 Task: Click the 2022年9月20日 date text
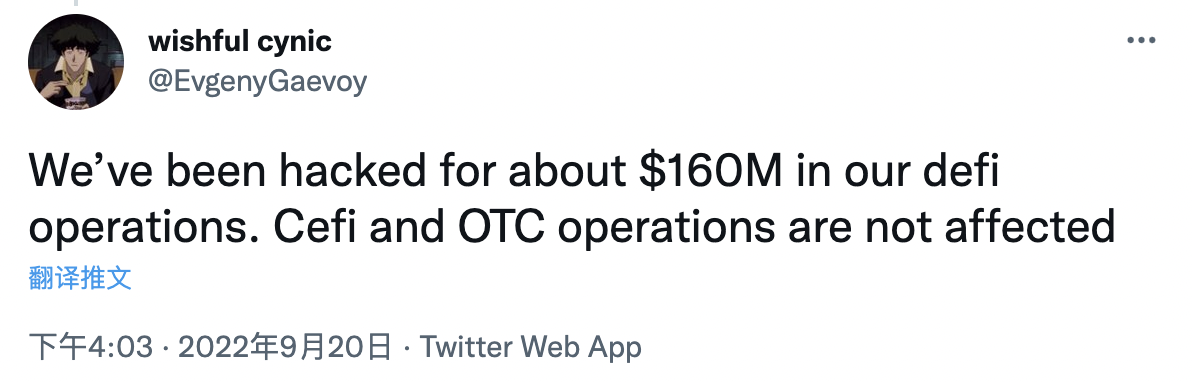coord(285,348)
